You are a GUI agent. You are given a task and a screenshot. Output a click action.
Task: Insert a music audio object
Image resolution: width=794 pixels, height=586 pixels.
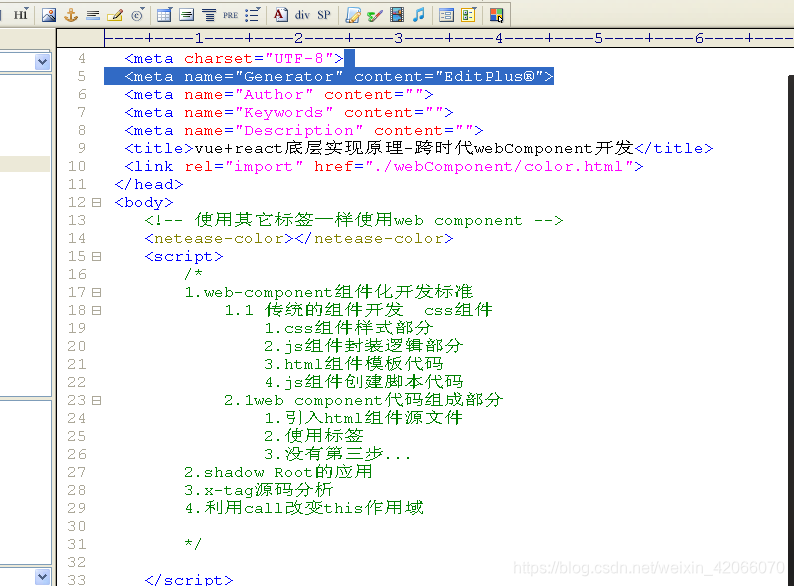click(419, 15)
